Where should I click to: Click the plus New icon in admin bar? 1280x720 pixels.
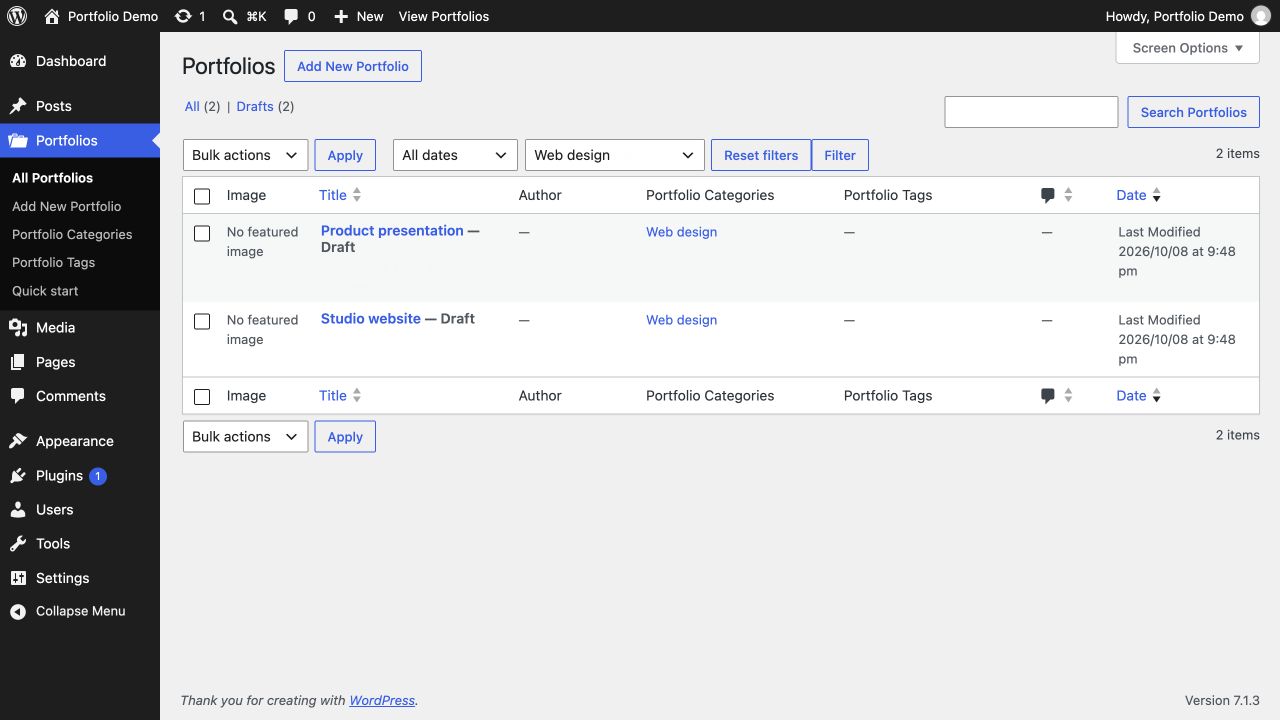click(341, 16)
